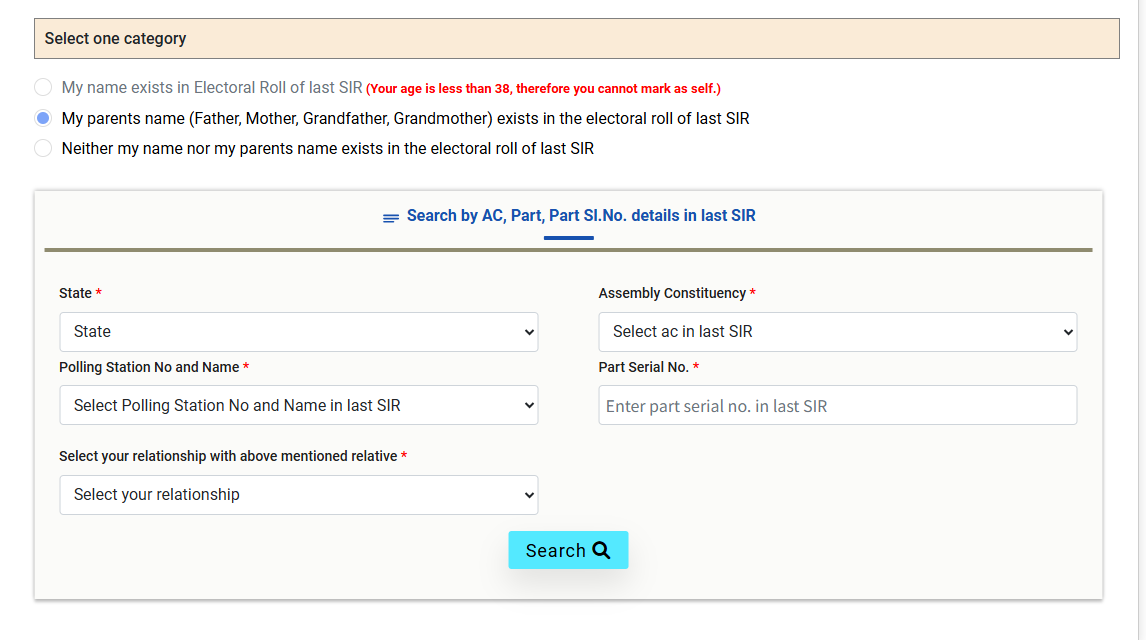
Task: Open the State dropdown
Action: pyautogui.click(x=298, y=332)
